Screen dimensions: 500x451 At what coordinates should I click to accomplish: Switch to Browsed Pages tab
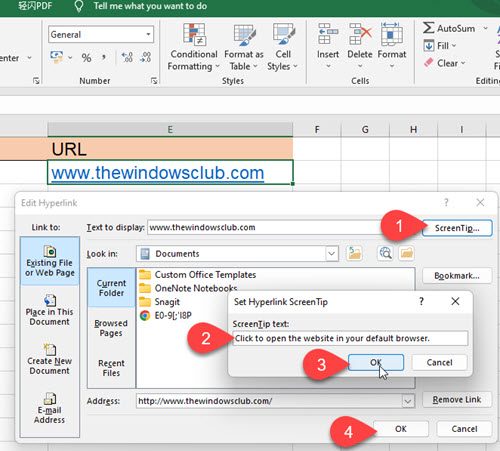[111, 328]
